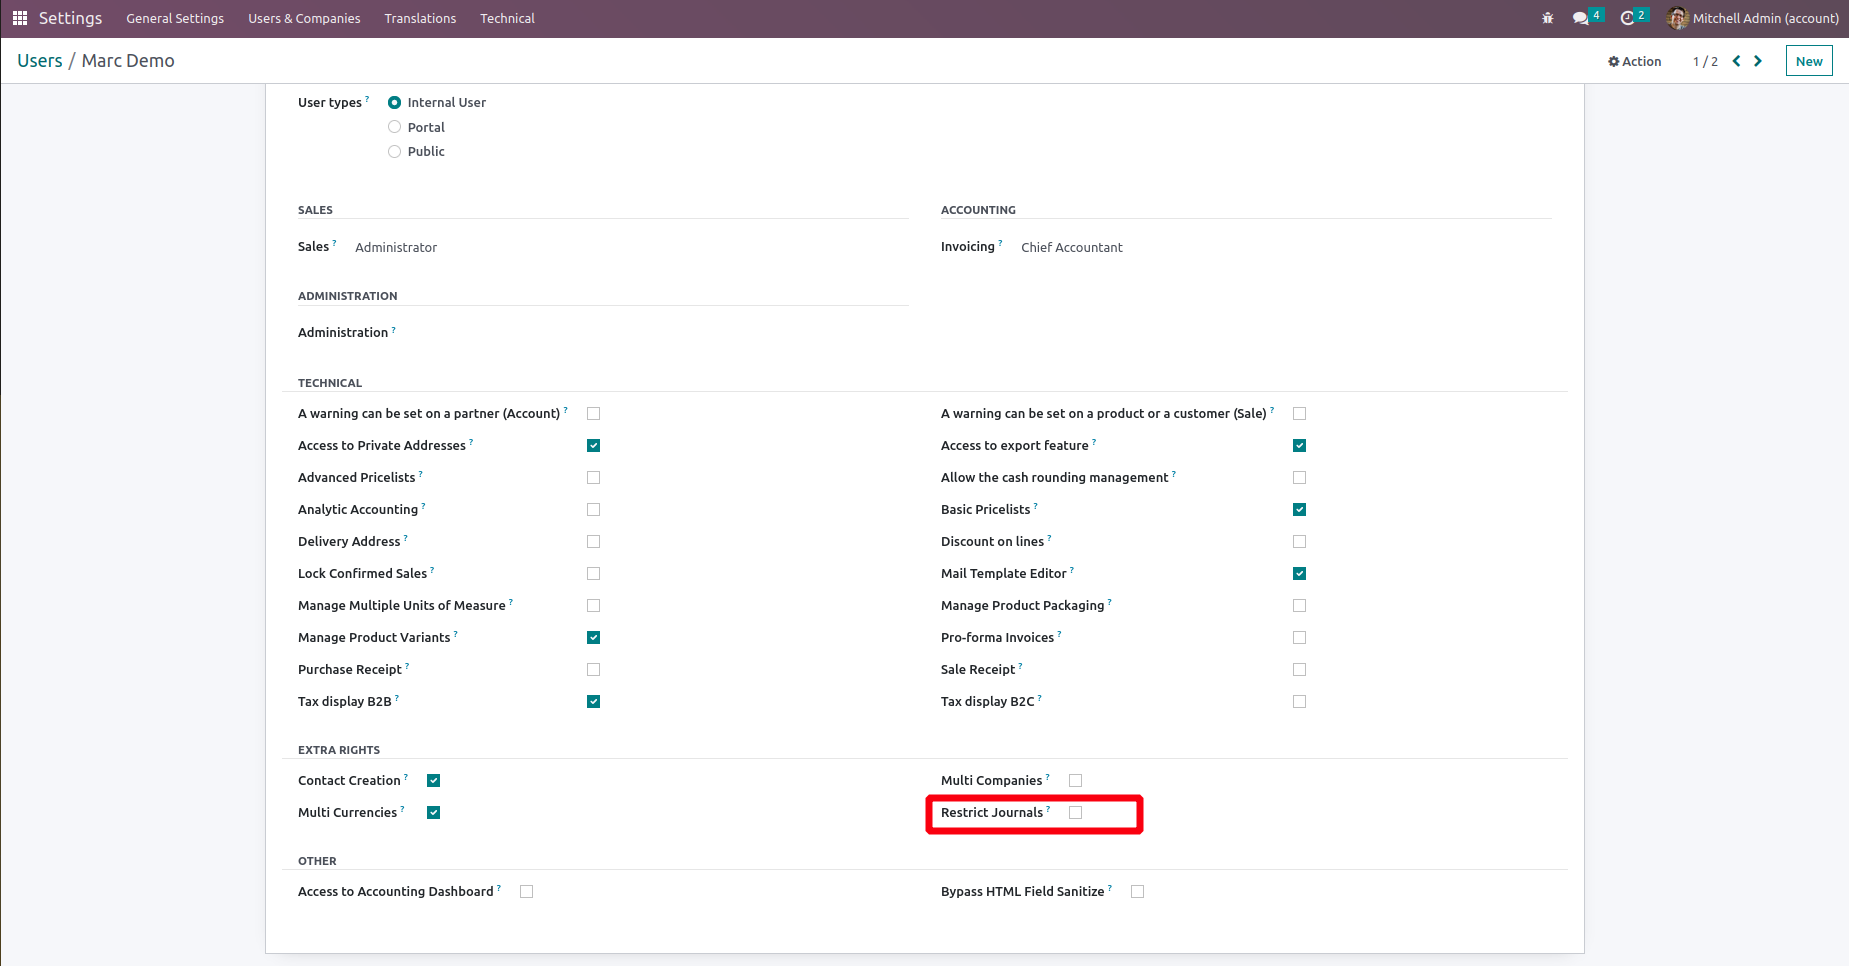Viewport: 1849px width, 966px height.
Task: Navigate back to Users breadcrumb
Action: click(40, 61)
